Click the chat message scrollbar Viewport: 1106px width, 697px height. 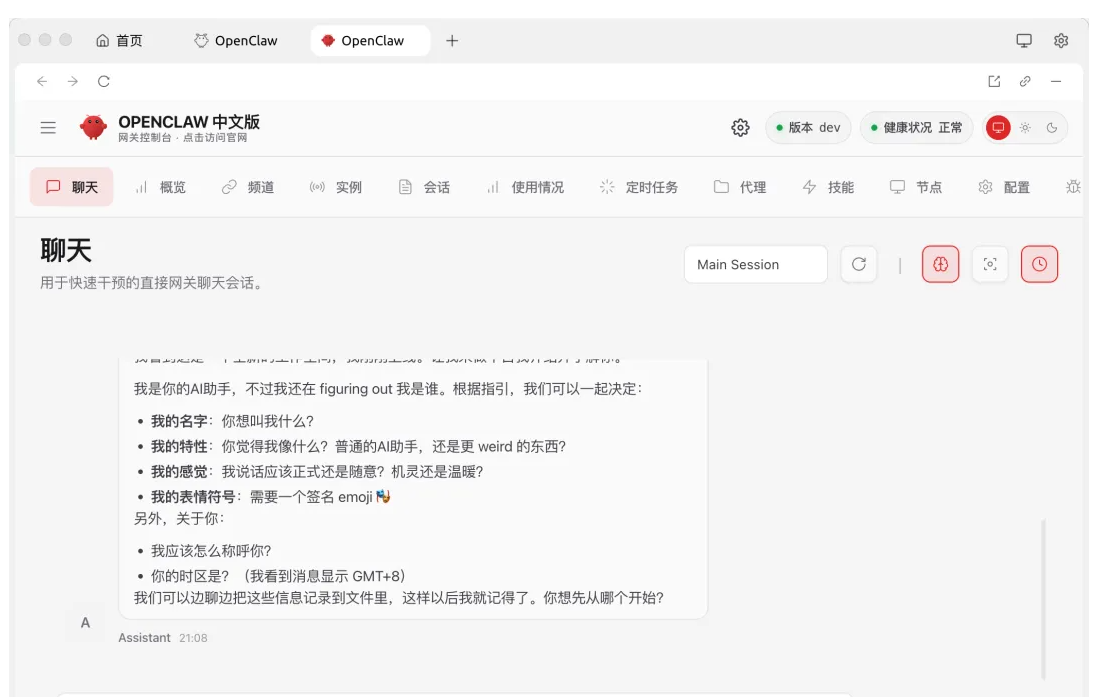point(1043,598)
